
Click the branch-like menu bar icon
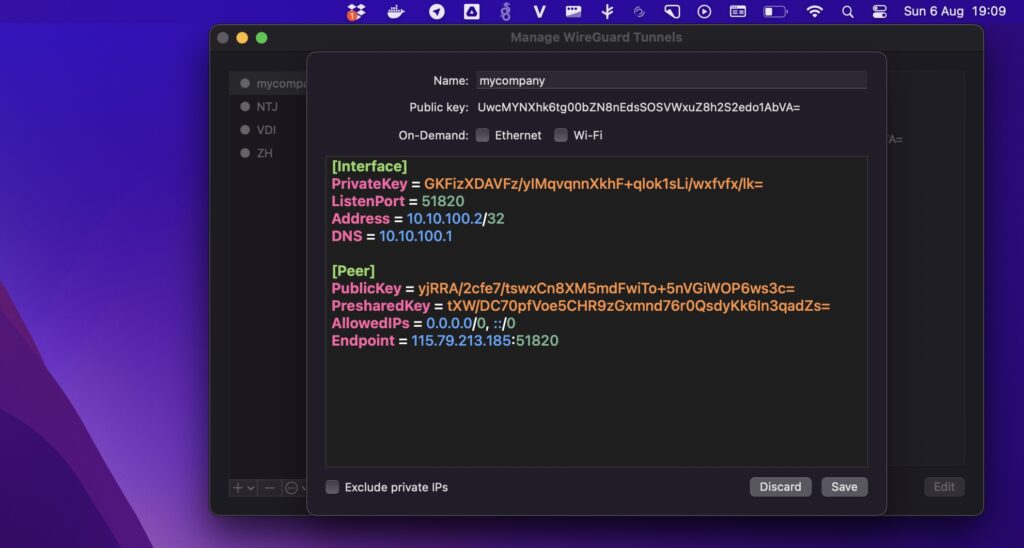pyautogui.click(x=607, y=11)
